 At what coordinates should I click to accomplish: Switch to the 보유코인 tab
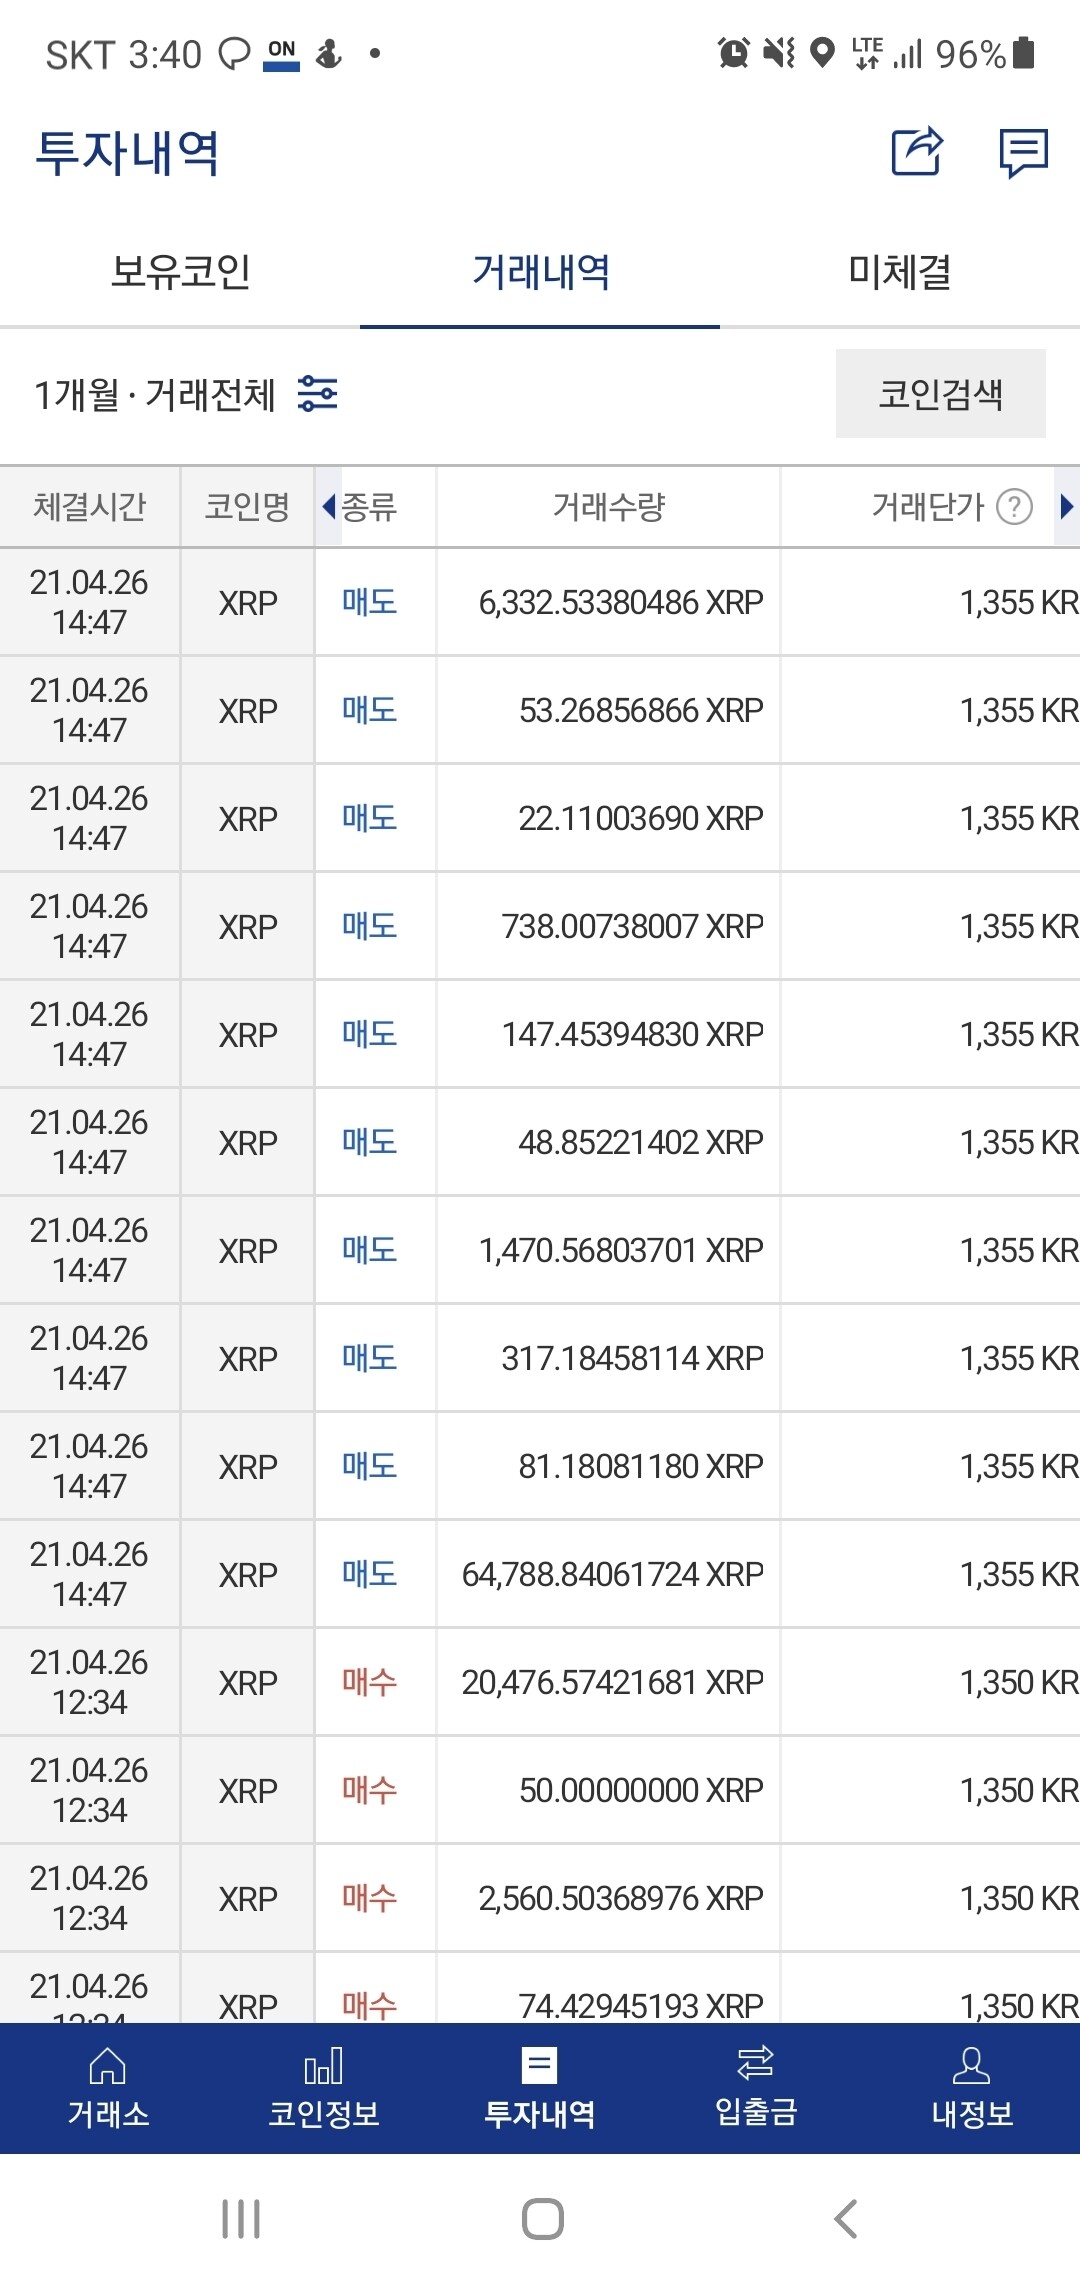[x=180, y=272]
